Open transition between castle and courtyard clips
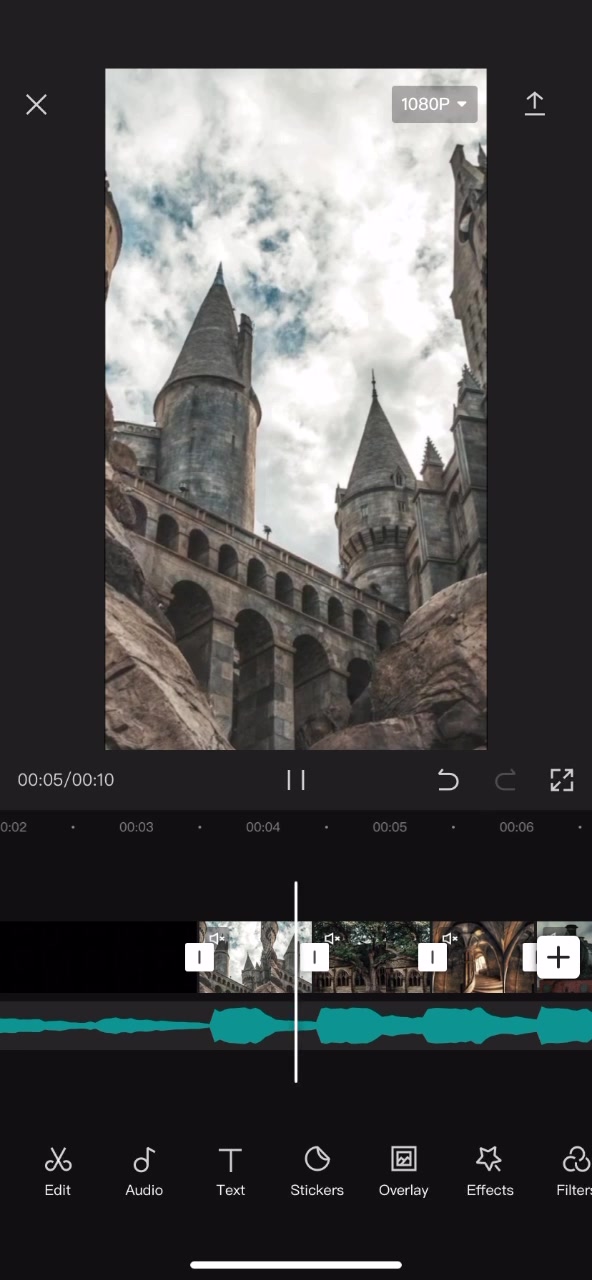The width and height of the screenshot is (592, 1280). 315,957
